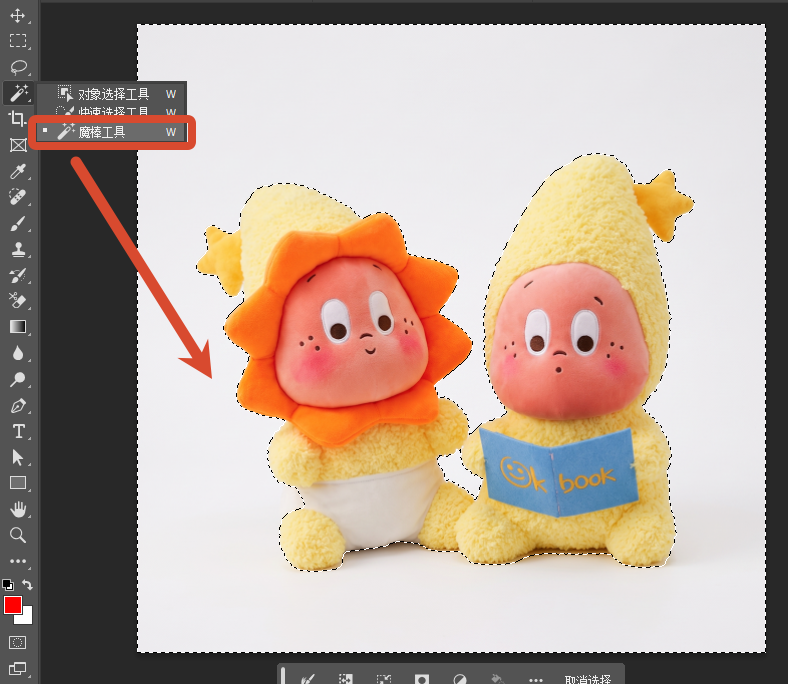Select the Rectangular Marquee tool
The height and width of the screenshot is (684, 788).
coord(18,41)
